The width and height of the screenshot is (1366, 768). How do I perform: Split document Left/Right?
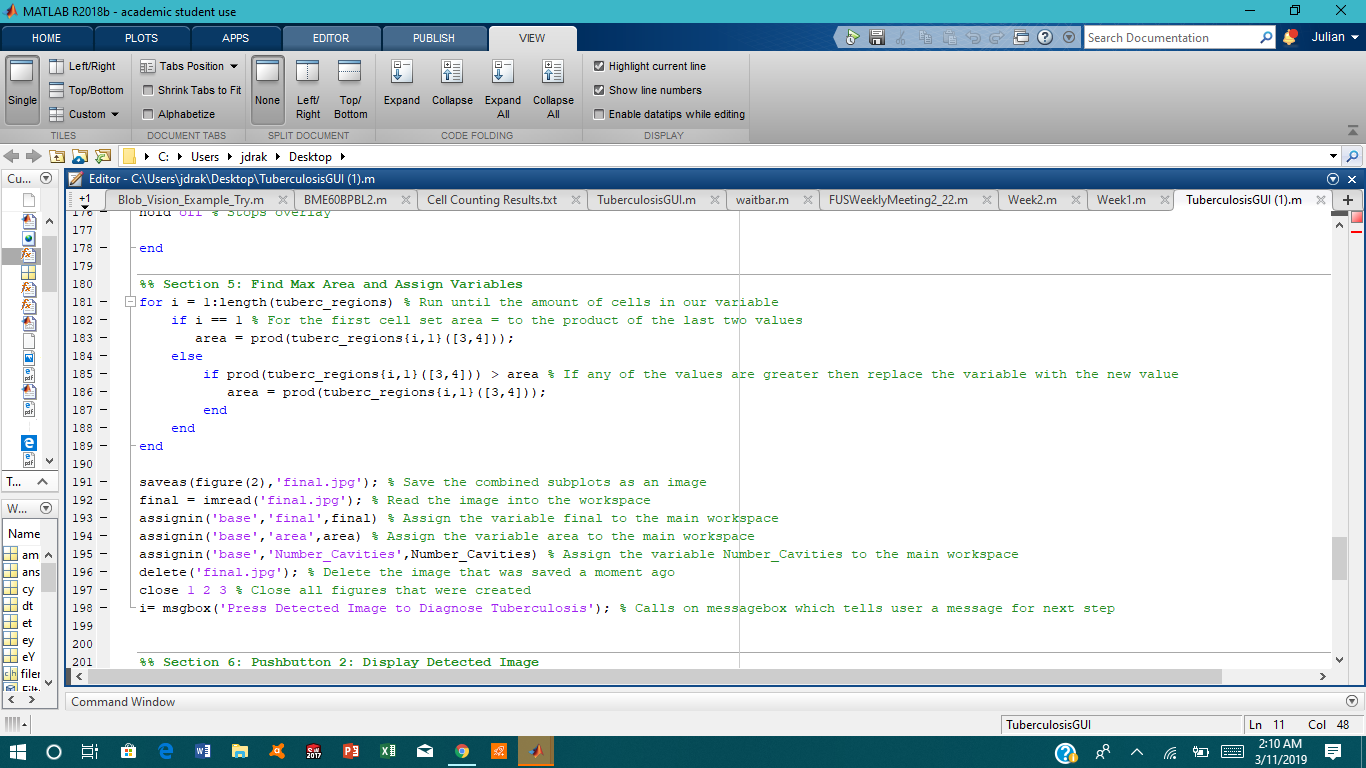(308, 89)
